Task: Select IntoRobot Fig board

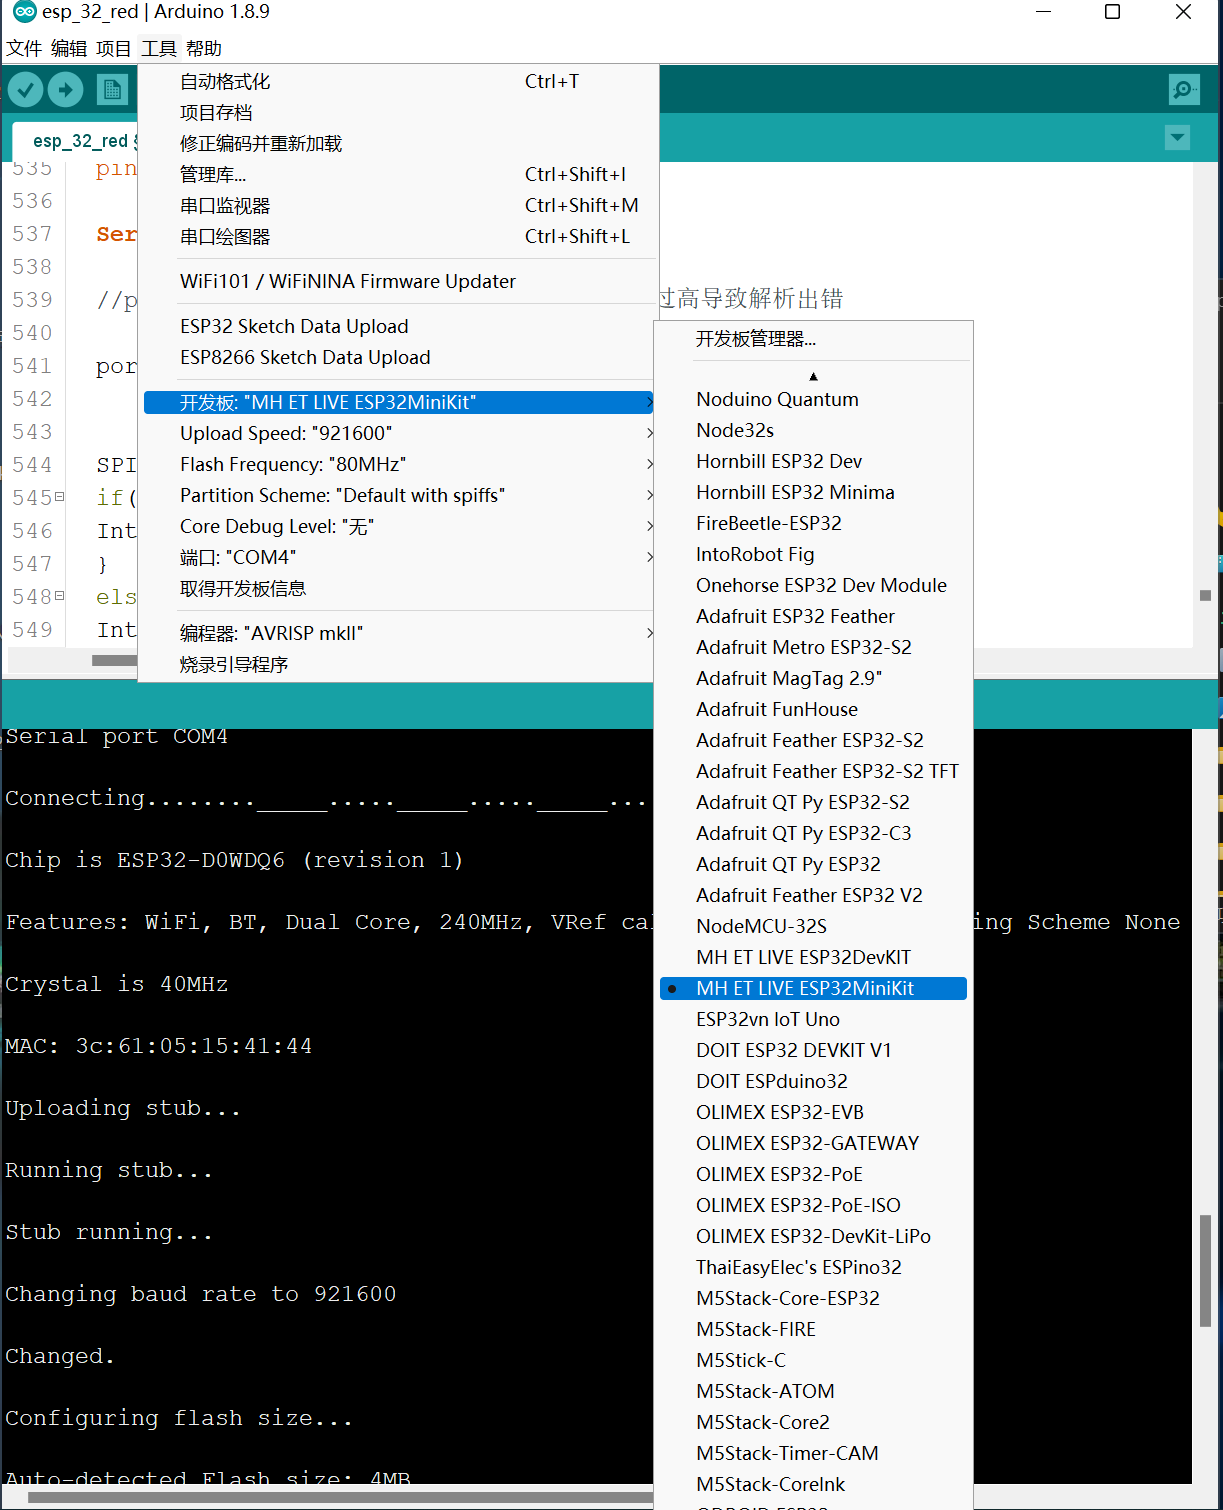Action: click(813, 555)
